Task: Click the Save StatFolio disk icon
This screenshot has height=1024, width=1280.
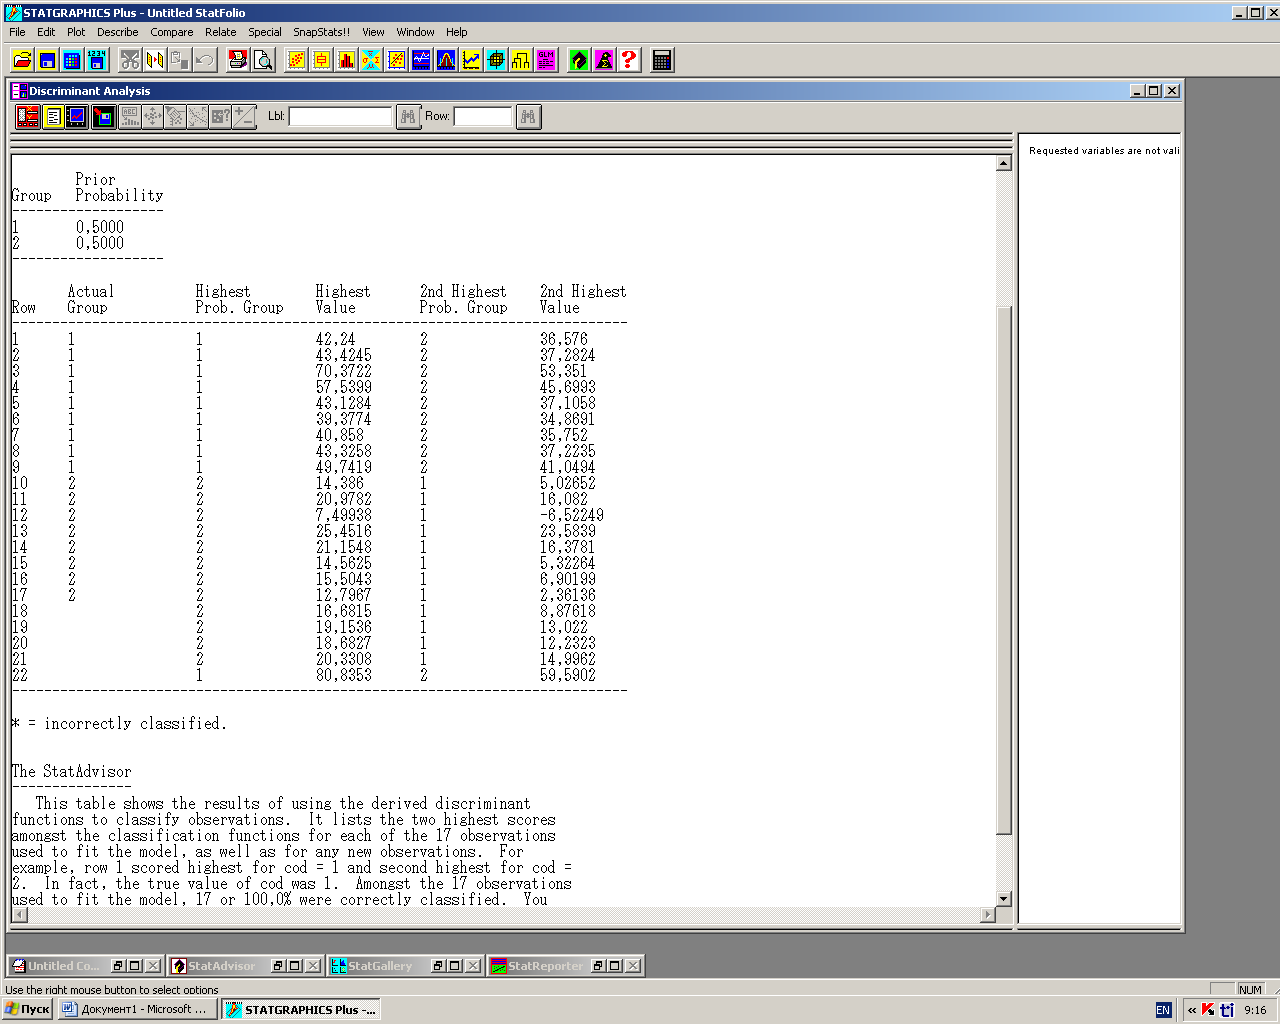Action: point(47,60)
